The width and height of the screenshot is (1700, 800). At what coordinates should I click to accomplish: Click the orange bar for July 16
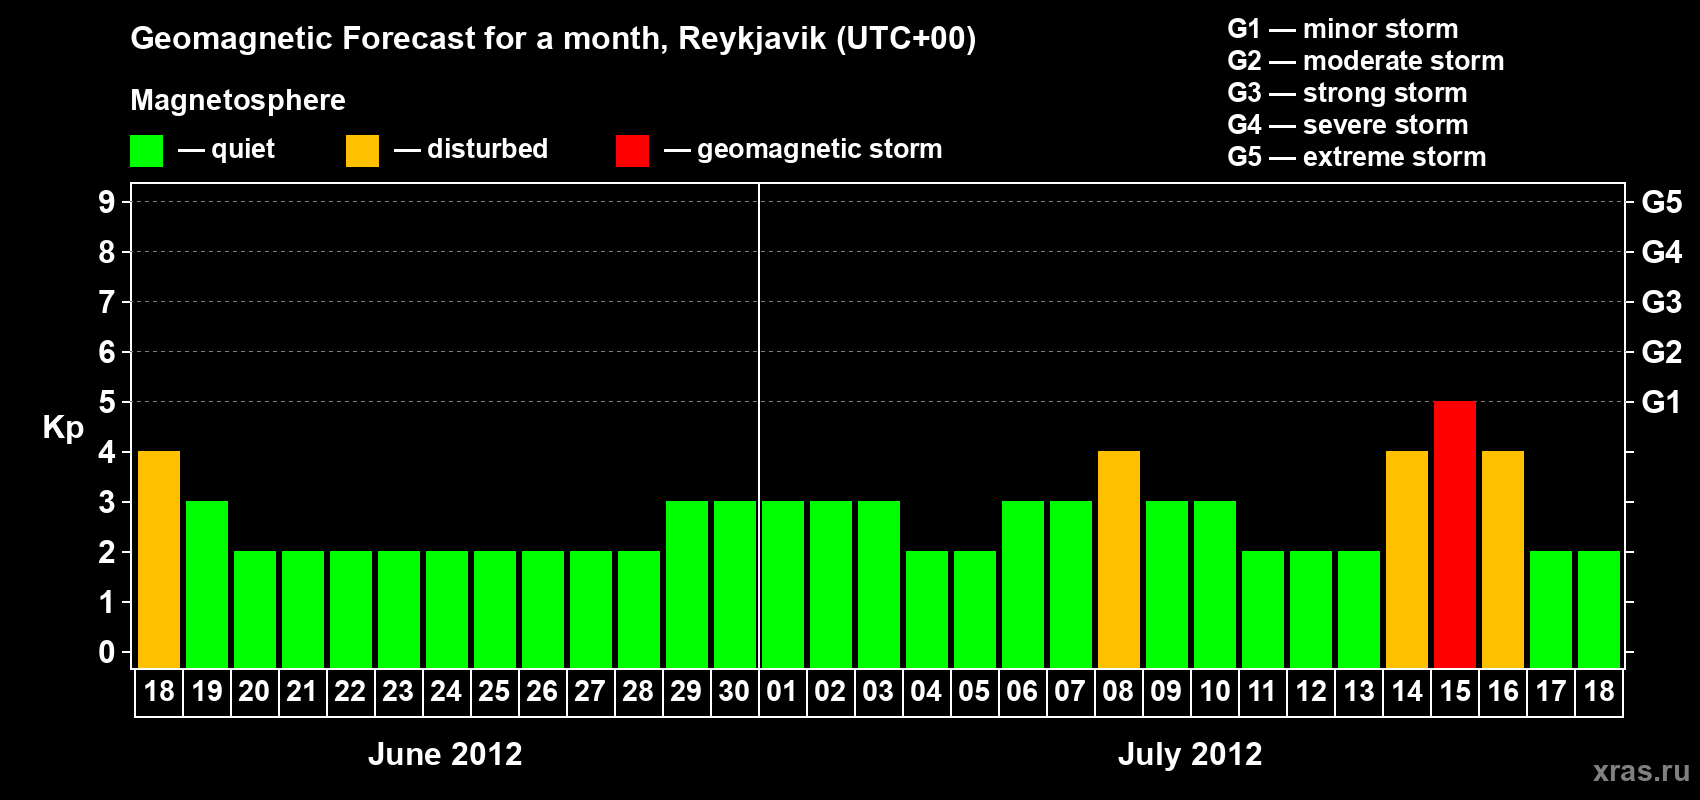tap(1503, 560)
